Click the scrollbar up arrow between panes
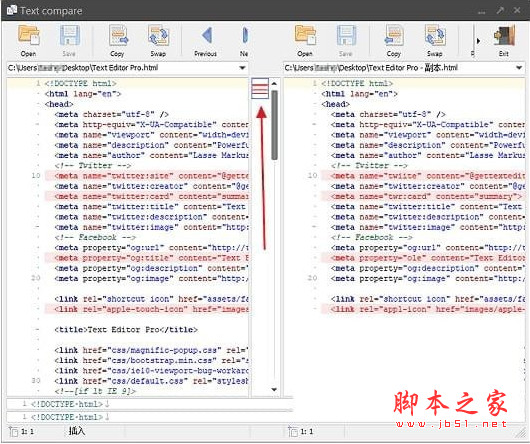 (274, 83)
